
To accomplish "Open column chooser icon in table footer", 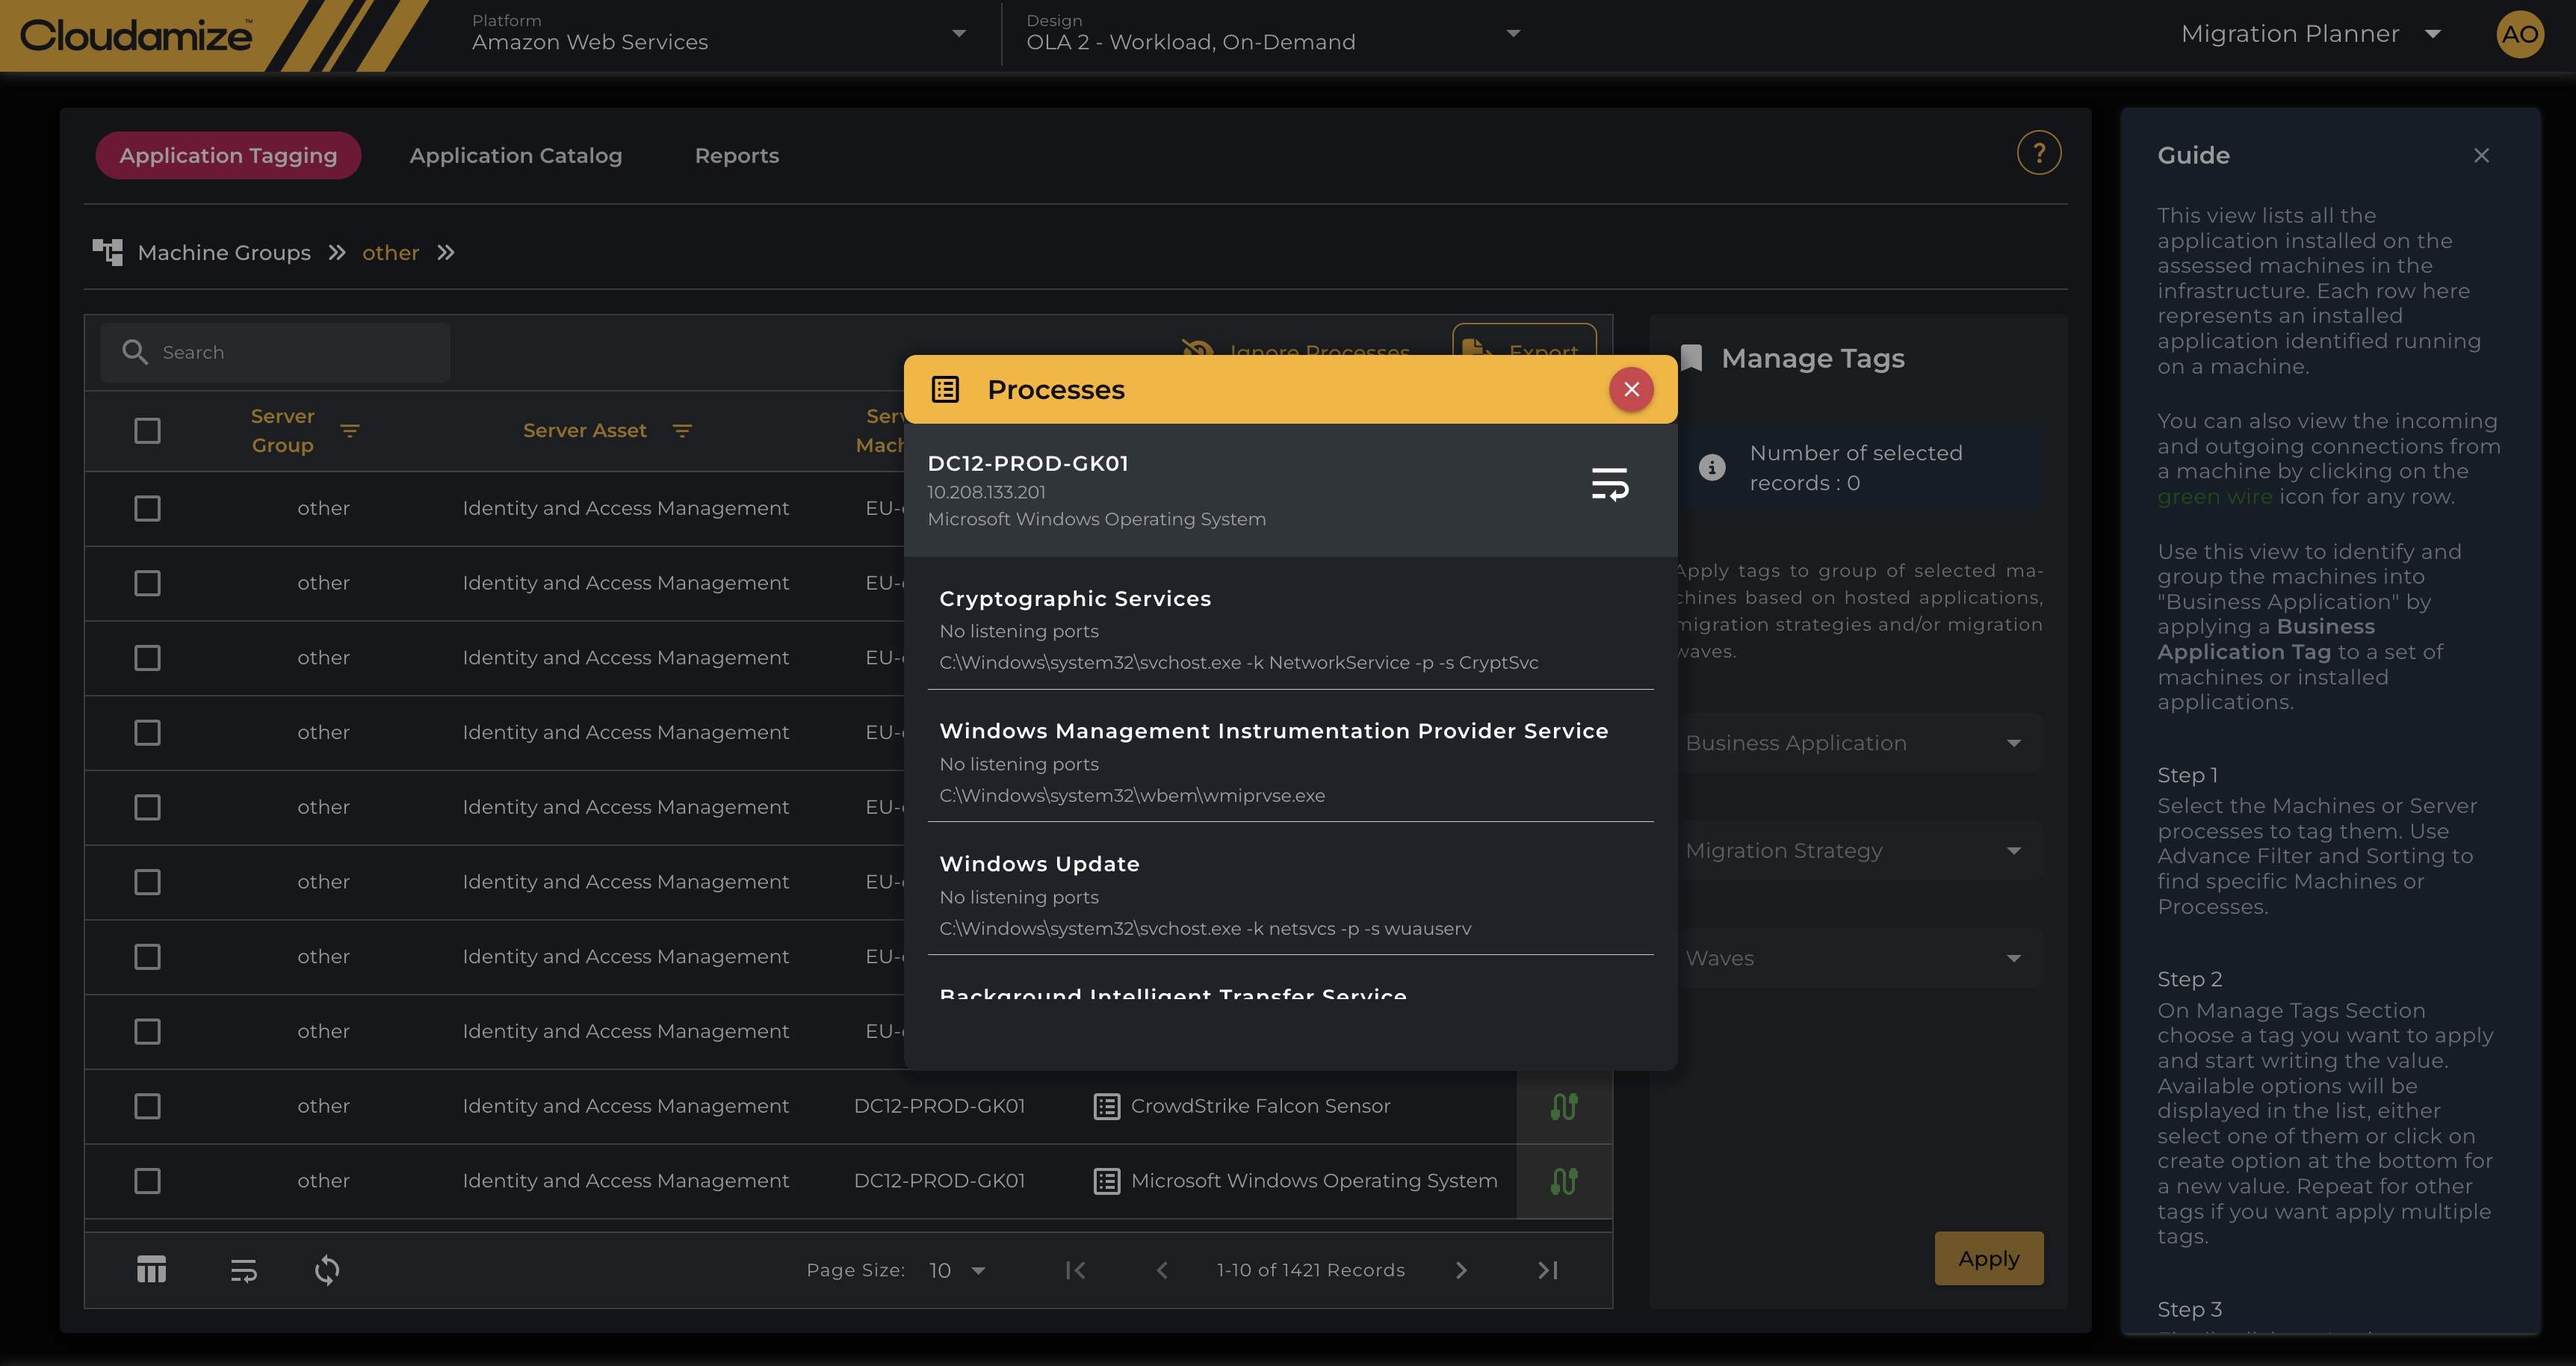I will tap(151, 1270).
